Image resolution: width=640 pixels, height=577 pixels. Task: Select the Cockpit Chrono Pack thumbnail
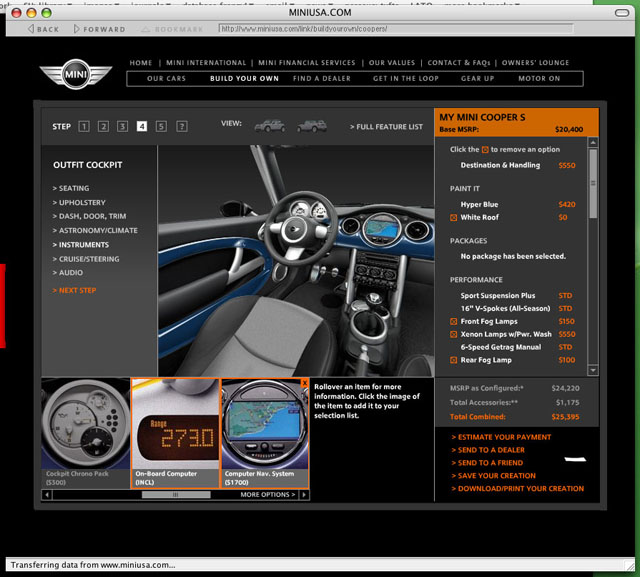[86, 432]
